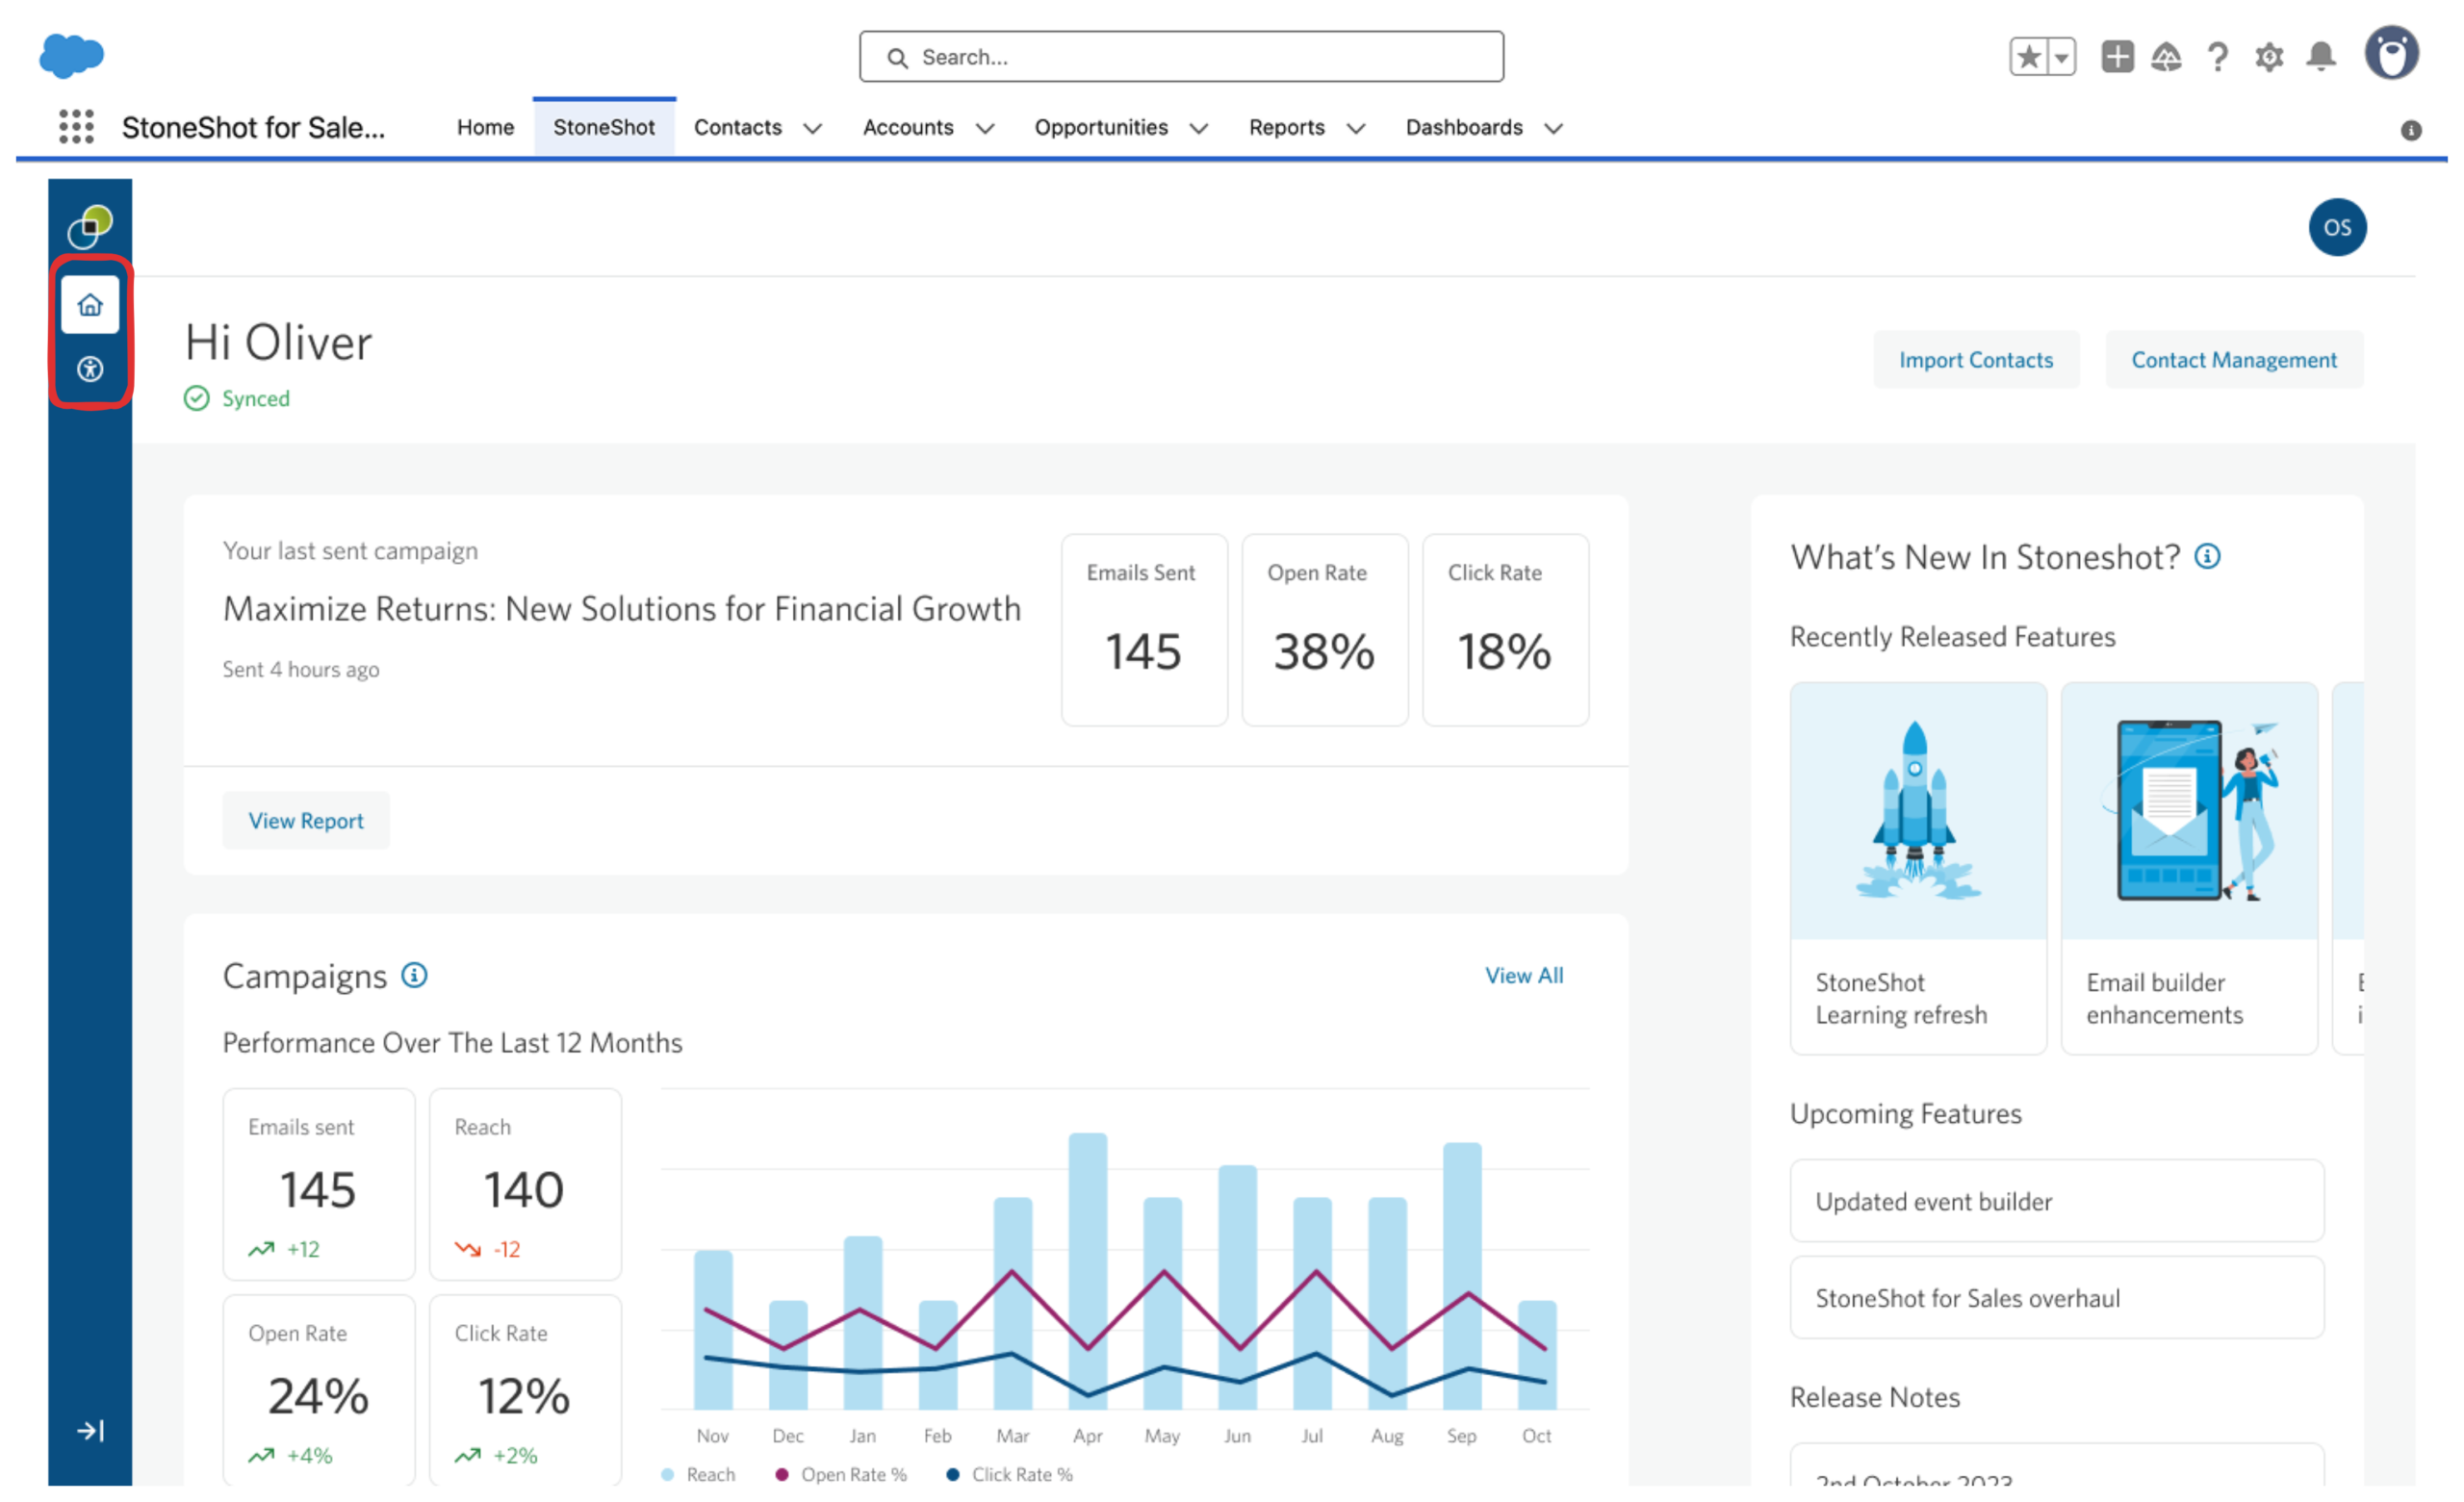Click the Release Notes heading
Image resolution: width=2464 pixels, height=1502 pixels.
pos(1875,1397)
